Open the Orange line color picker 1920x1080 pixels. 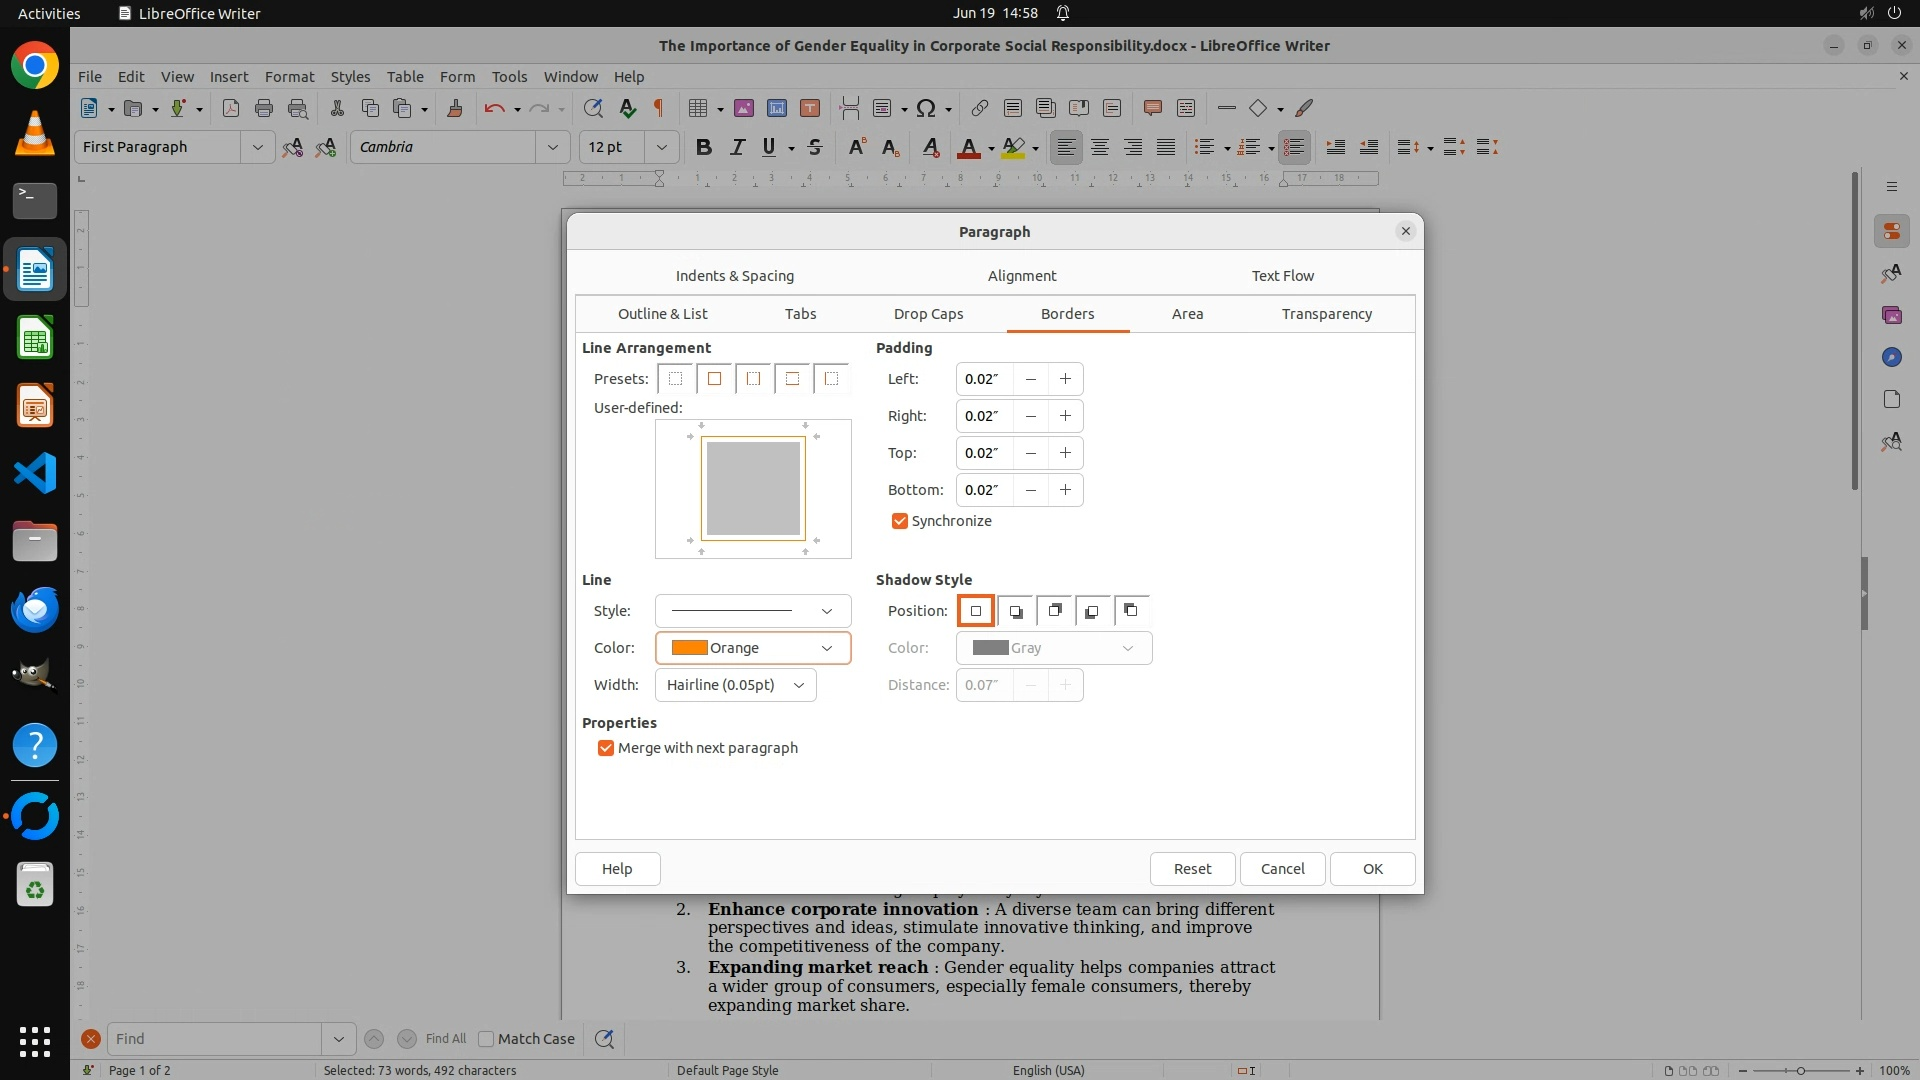[x=752, y=648]
